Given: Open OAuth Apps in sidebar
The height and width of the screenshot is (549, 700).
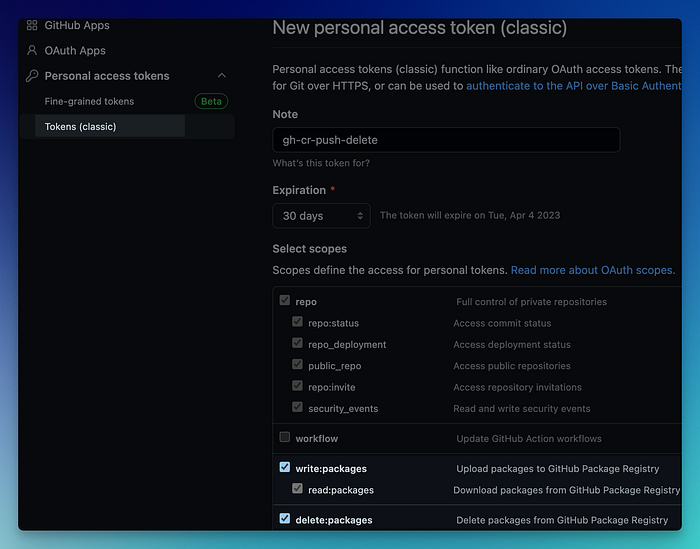Looking at the screenshot, I should point(75,50).
